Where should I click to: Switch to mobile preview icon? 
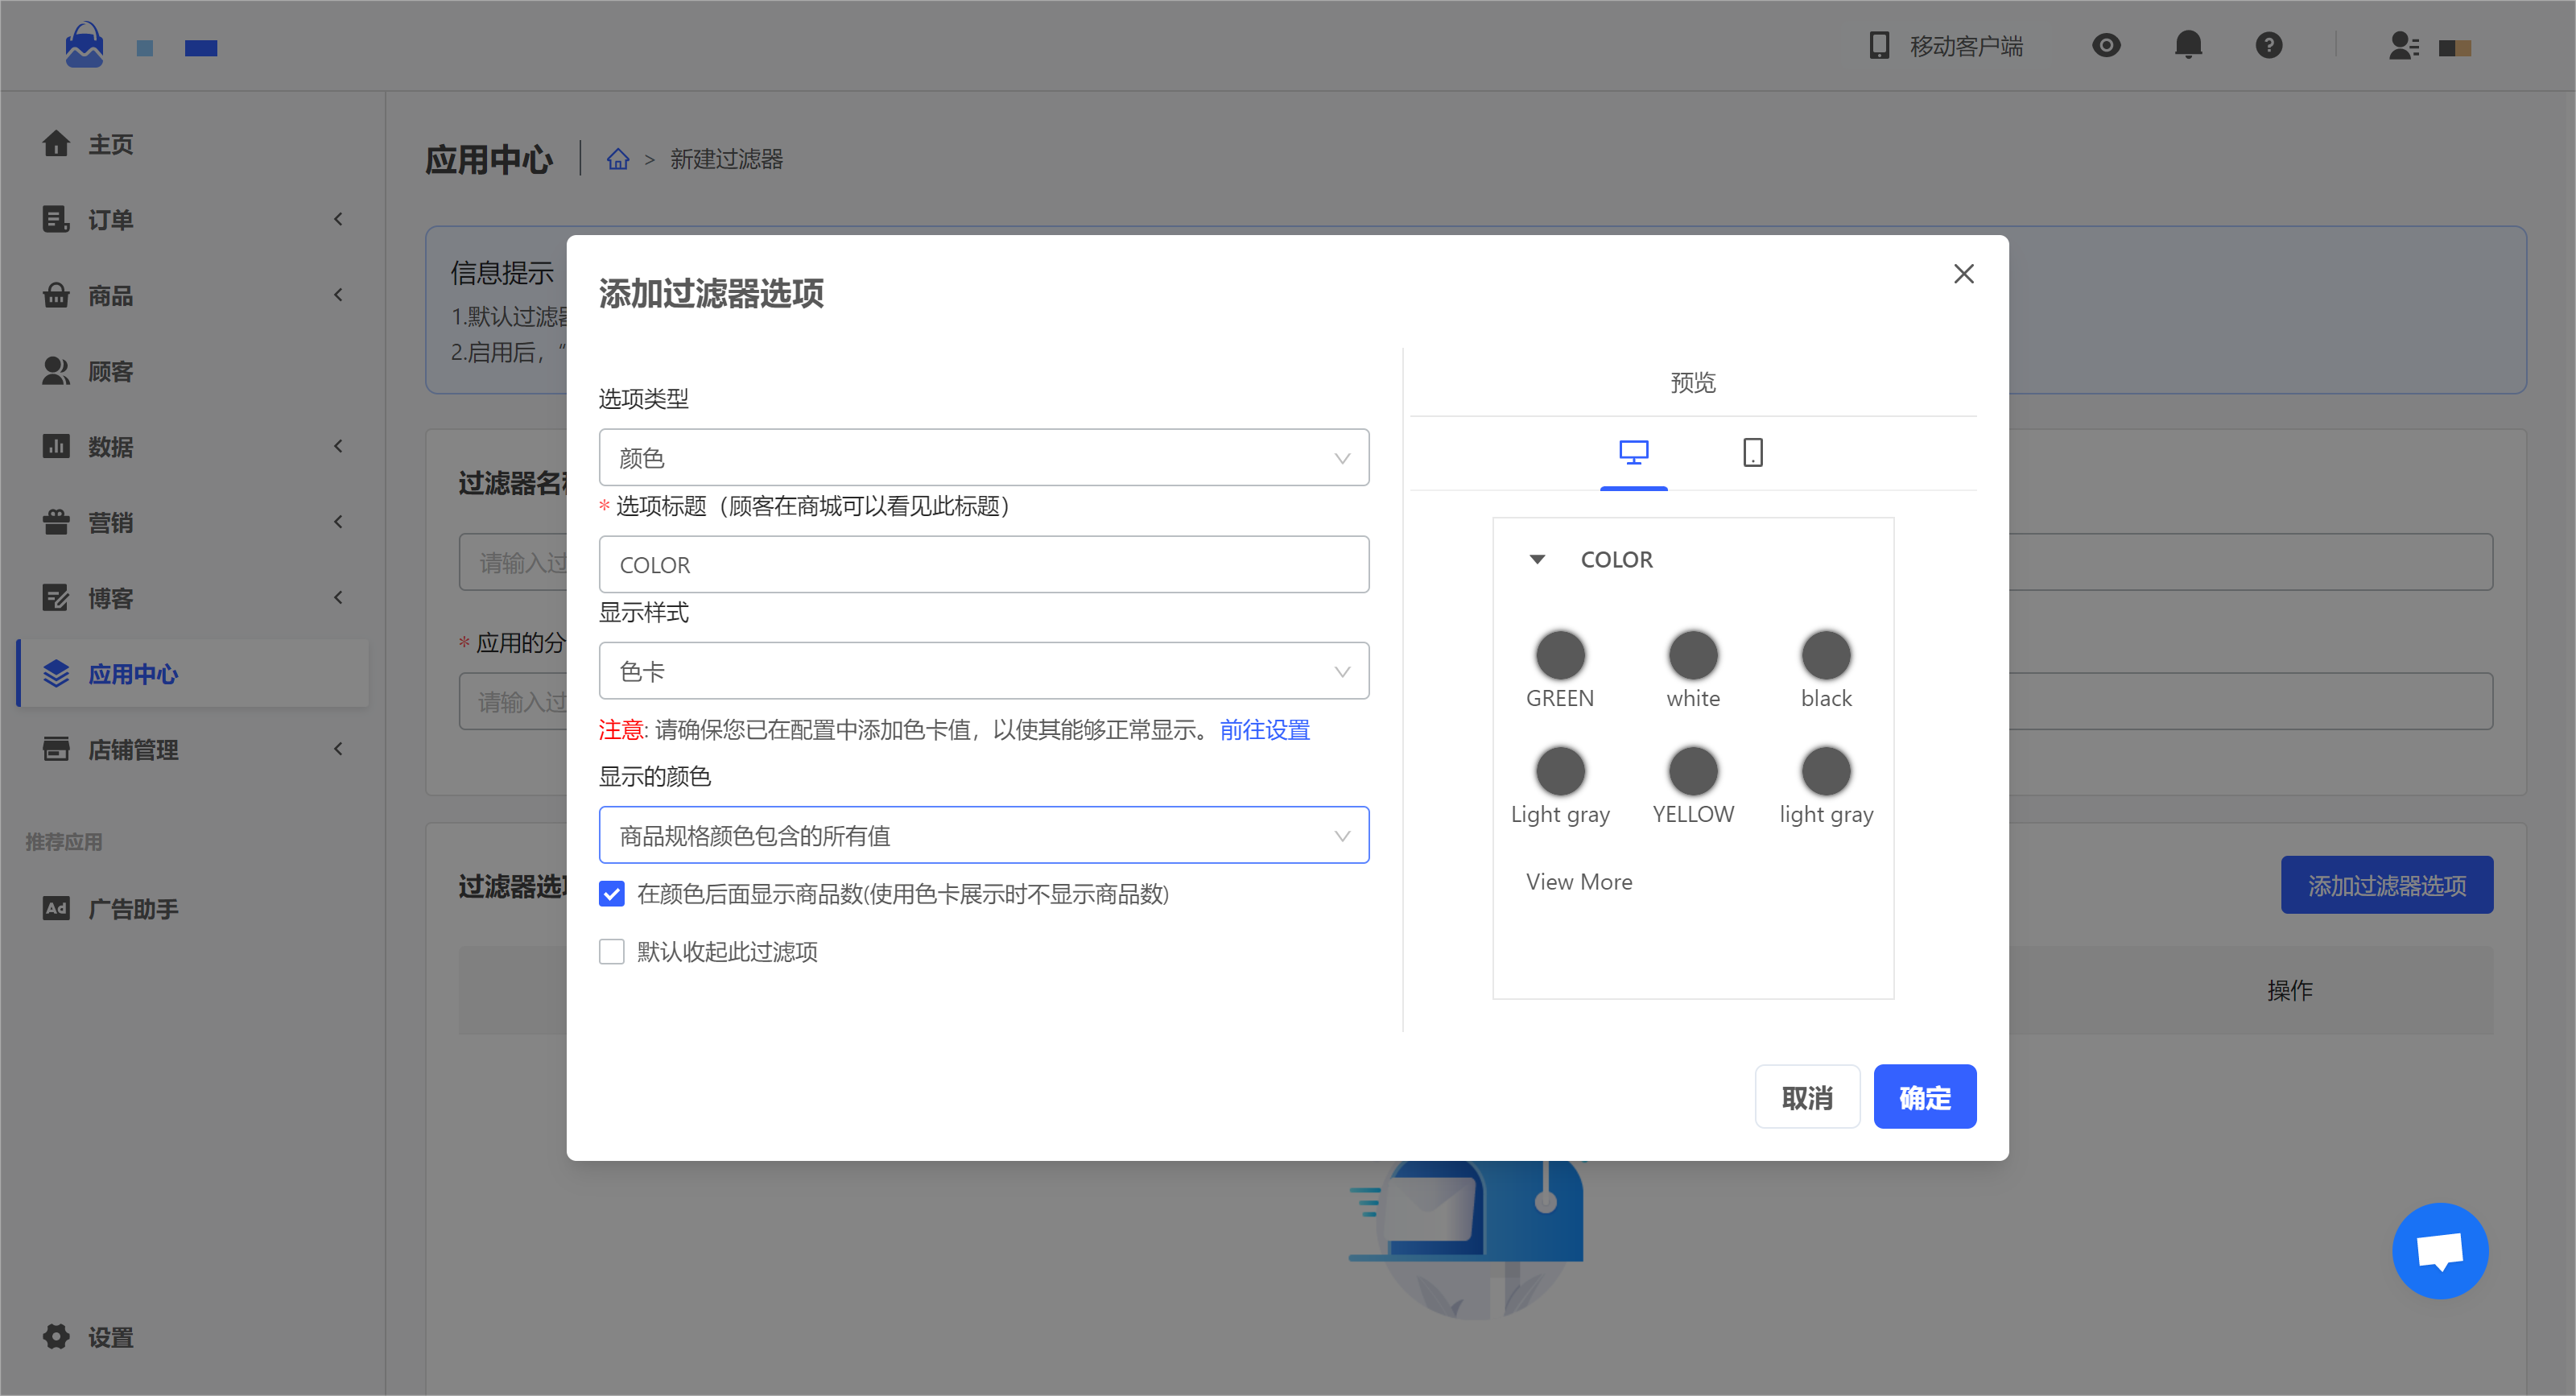pos(1752,453)
